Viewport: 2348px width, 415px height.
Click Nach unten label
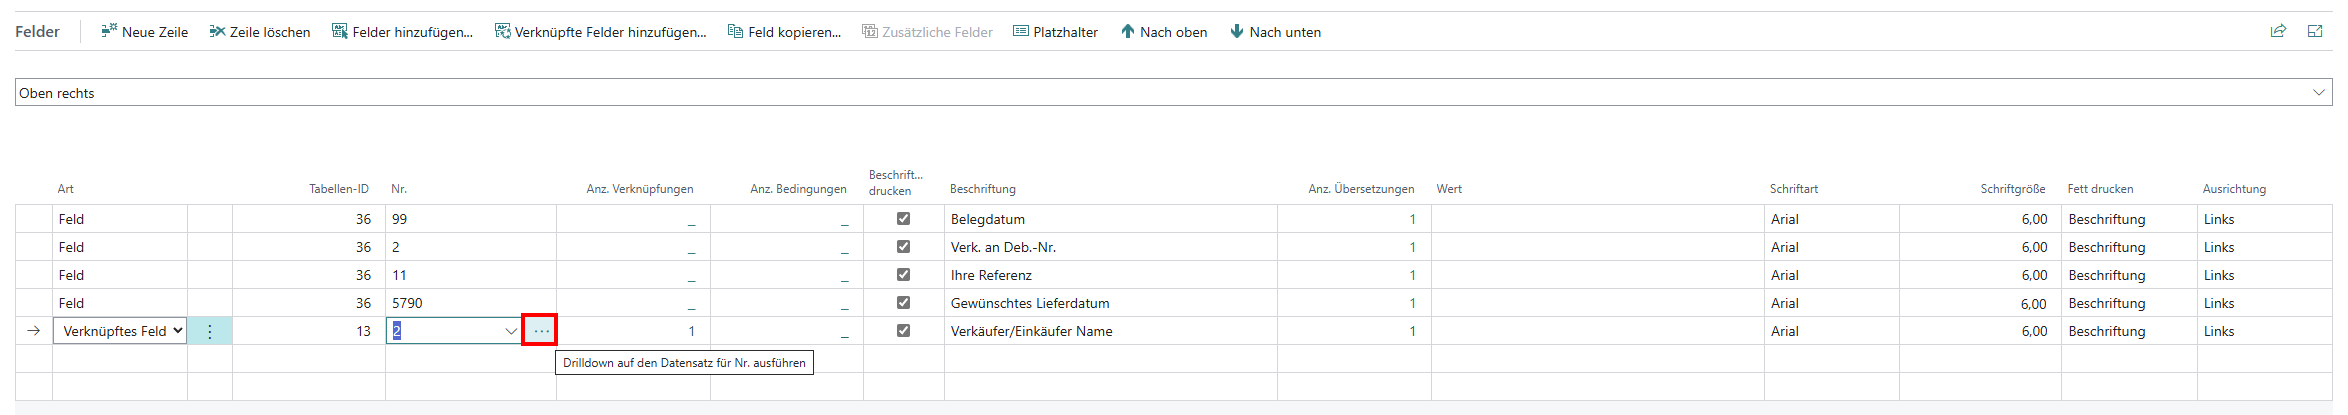pos(1285,32)
